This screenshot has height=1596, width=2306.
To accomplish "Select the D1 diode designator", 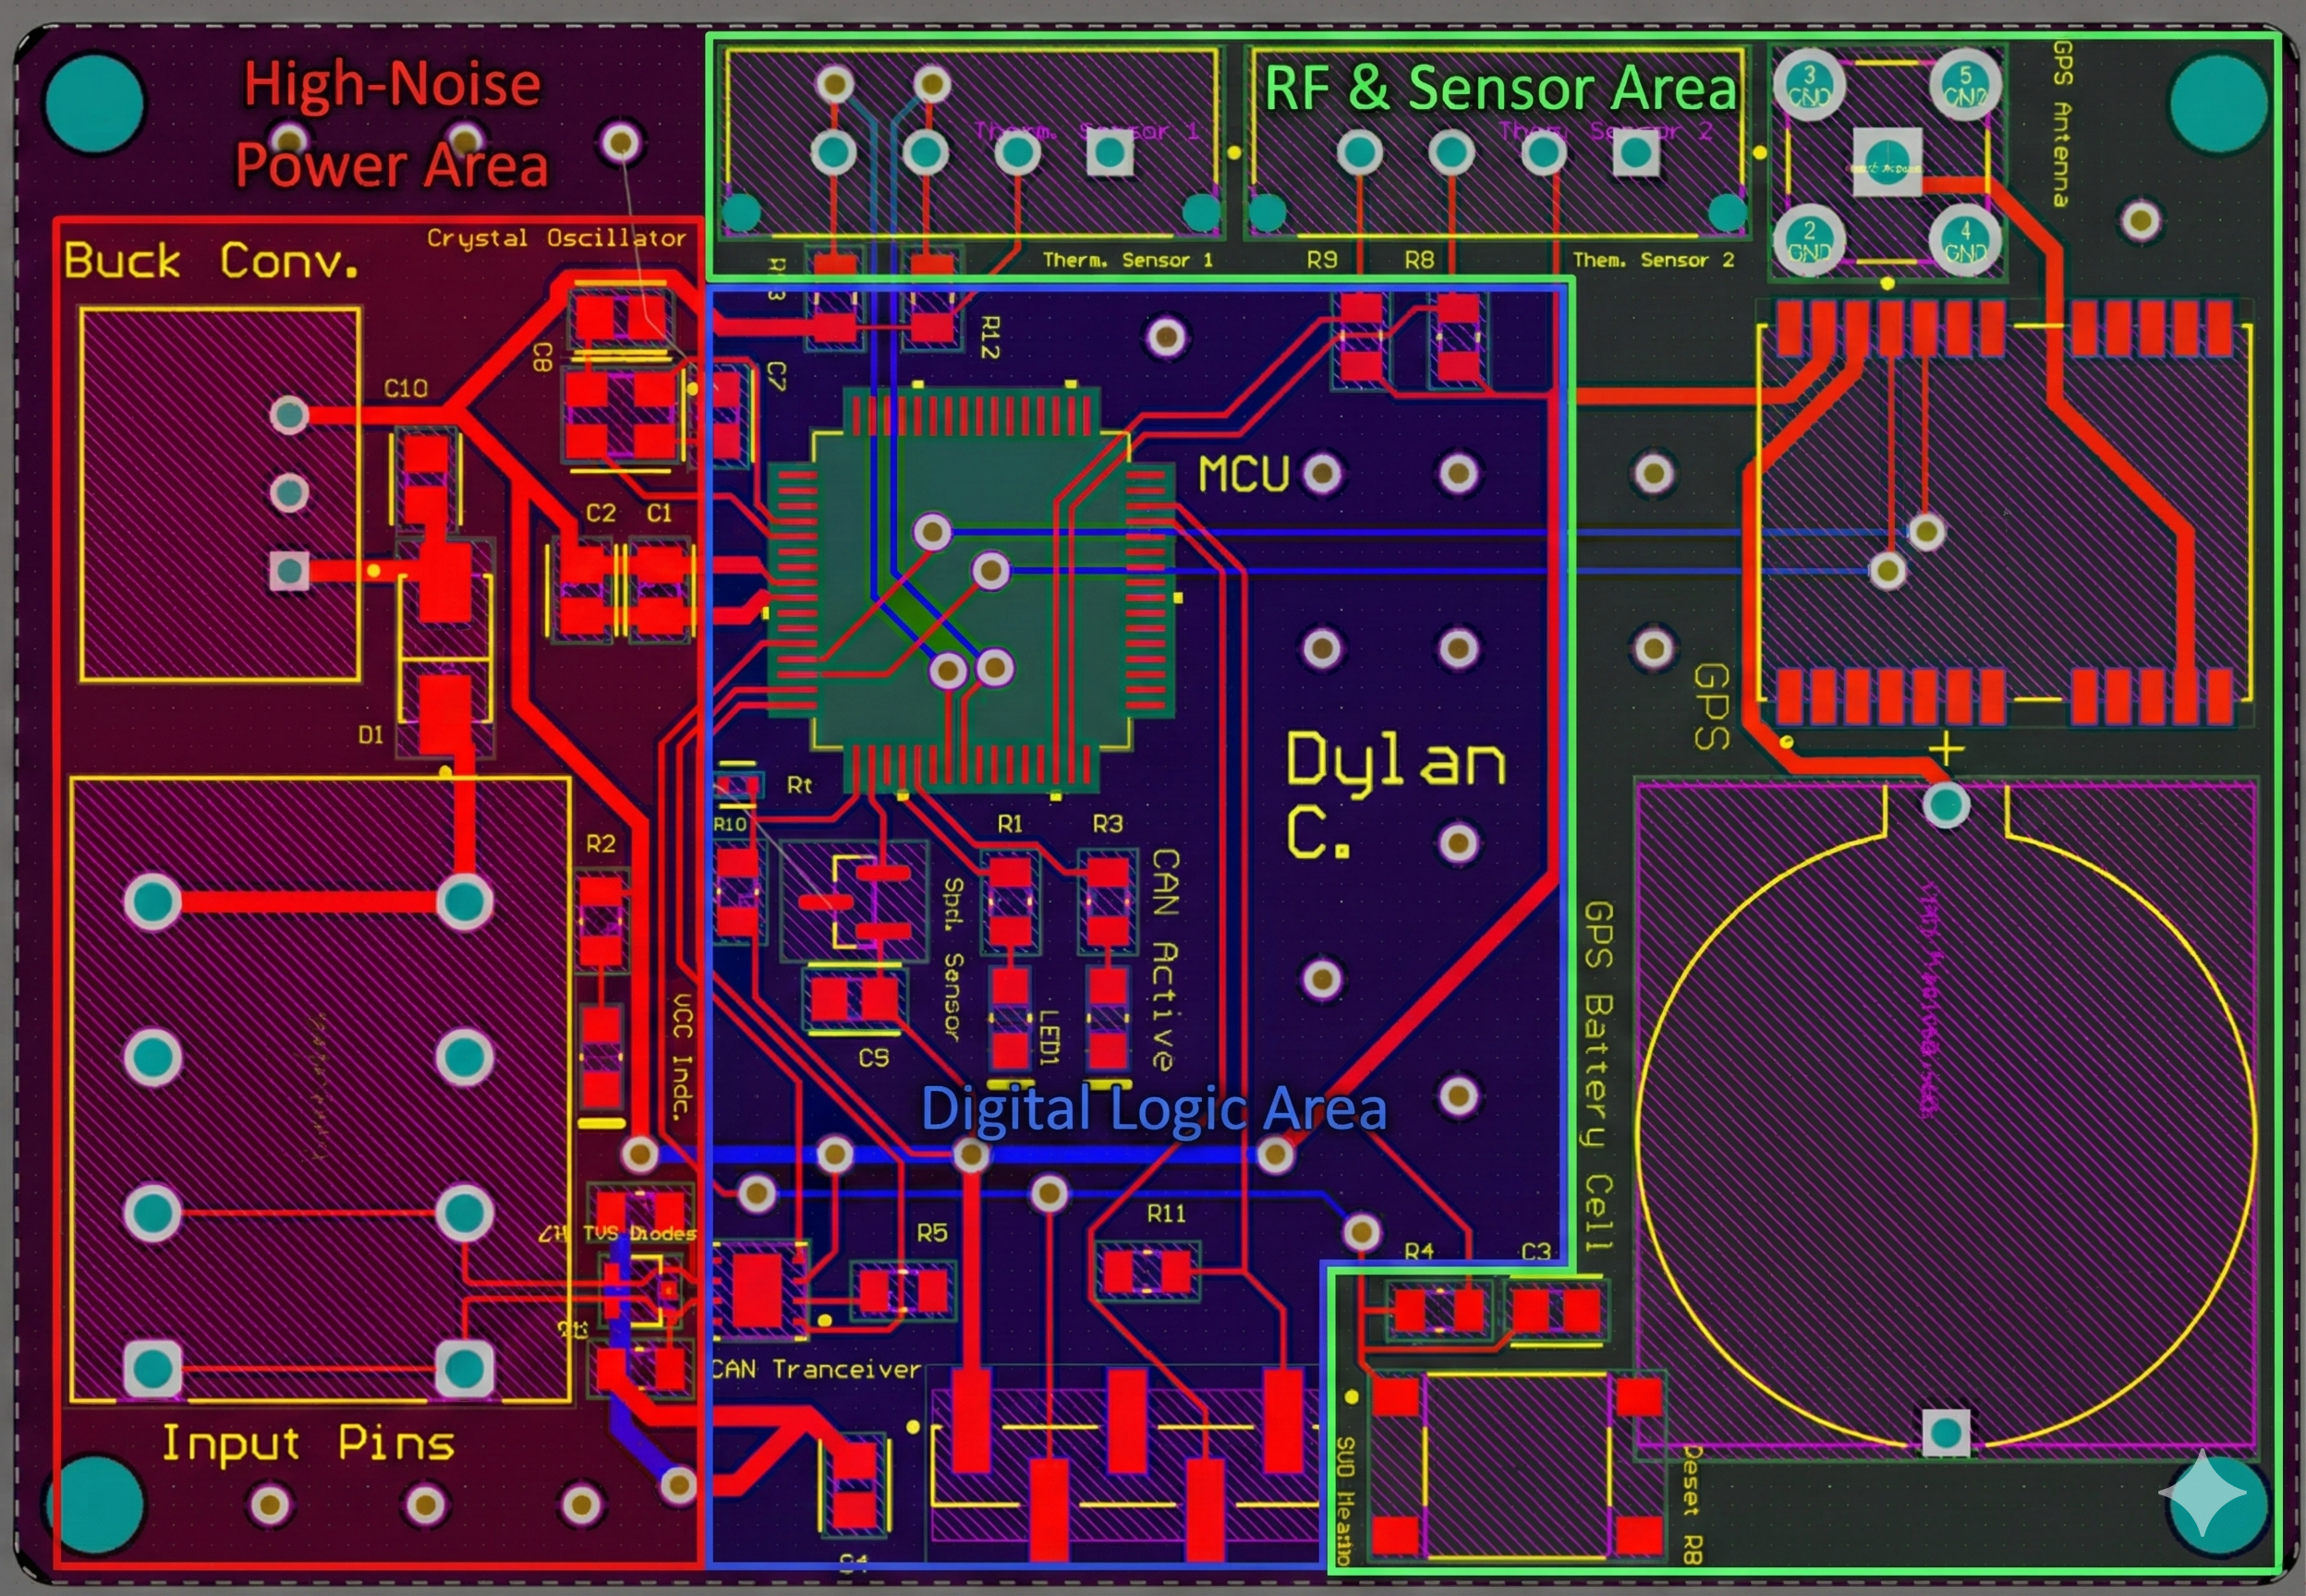I will click(371, 735).
